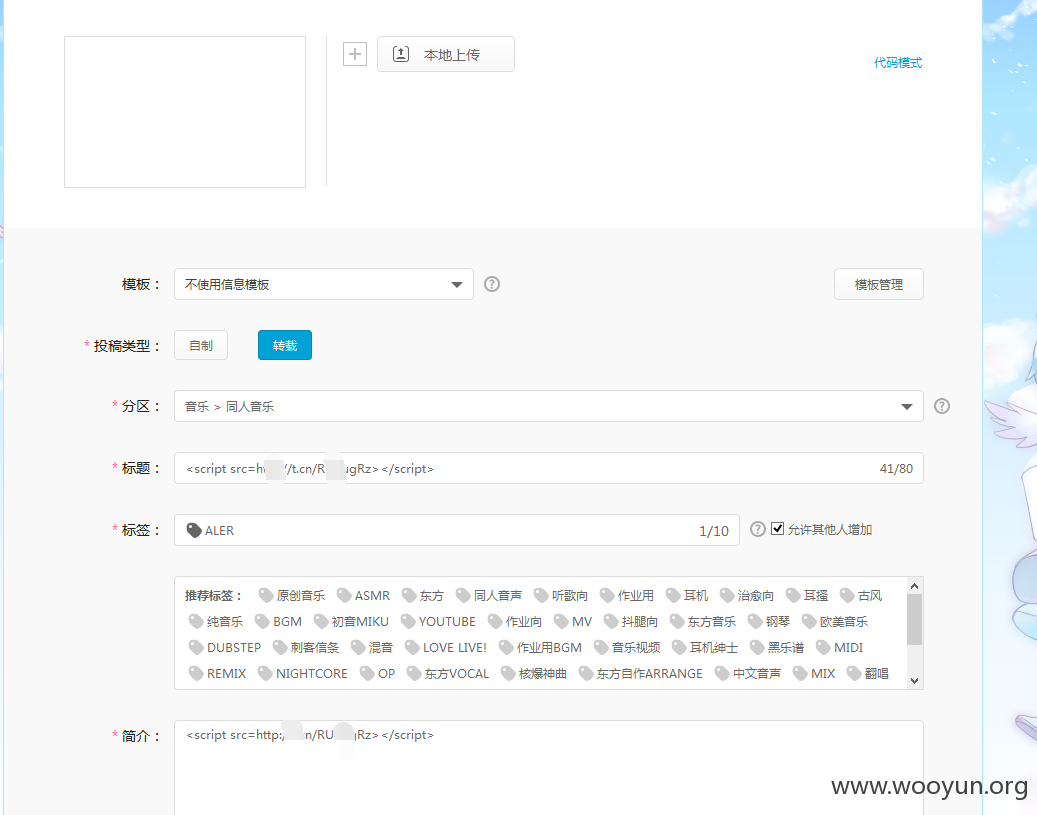The image size is (1037, 815).
Task: Add recommended tag 中文音声
Action: 748,673
